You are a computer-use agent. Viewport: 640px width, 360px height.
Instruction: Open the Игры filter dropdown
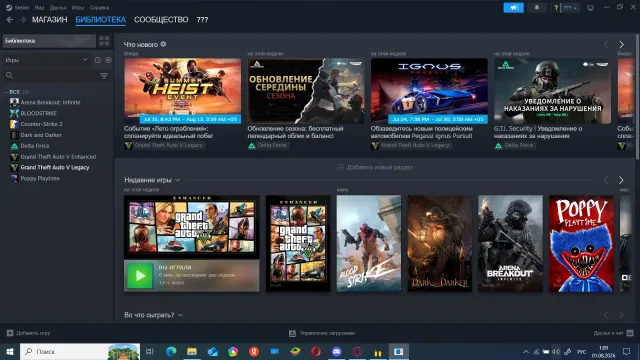(47, 60)
